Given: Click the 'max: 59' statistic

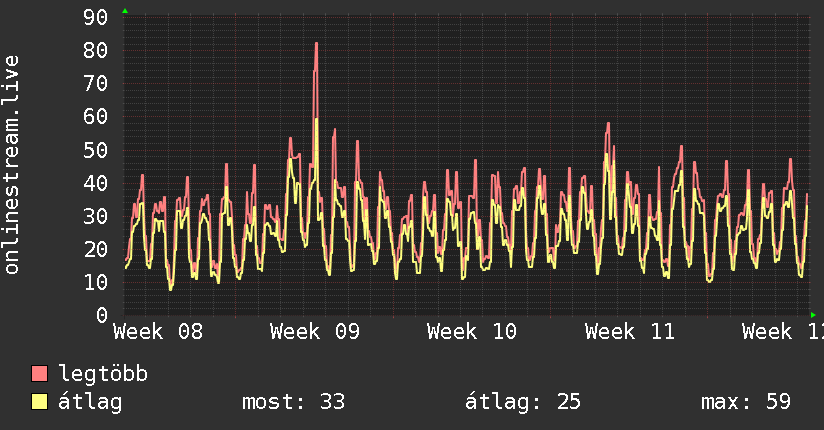Looking at the screenshot, I should pyautogui.click(x=746, y=402).
